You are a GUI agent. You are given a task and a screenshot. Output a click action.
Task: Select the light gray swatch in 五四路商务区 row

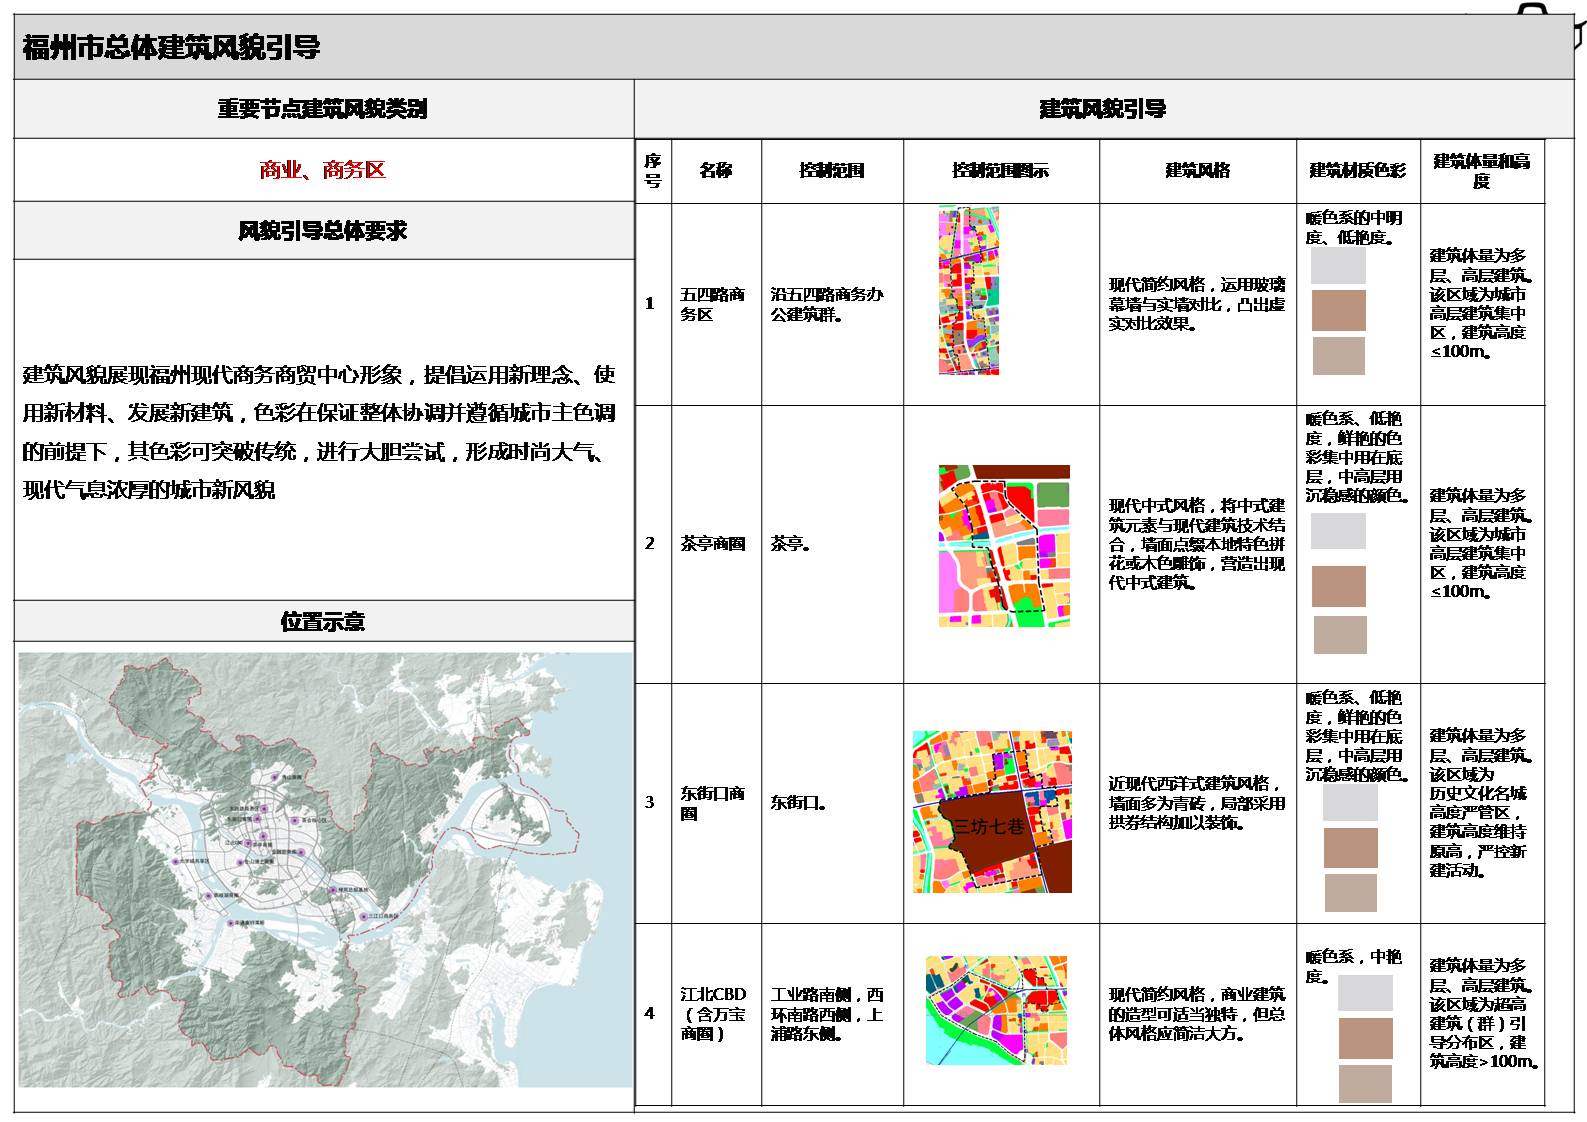[1338, 266]
